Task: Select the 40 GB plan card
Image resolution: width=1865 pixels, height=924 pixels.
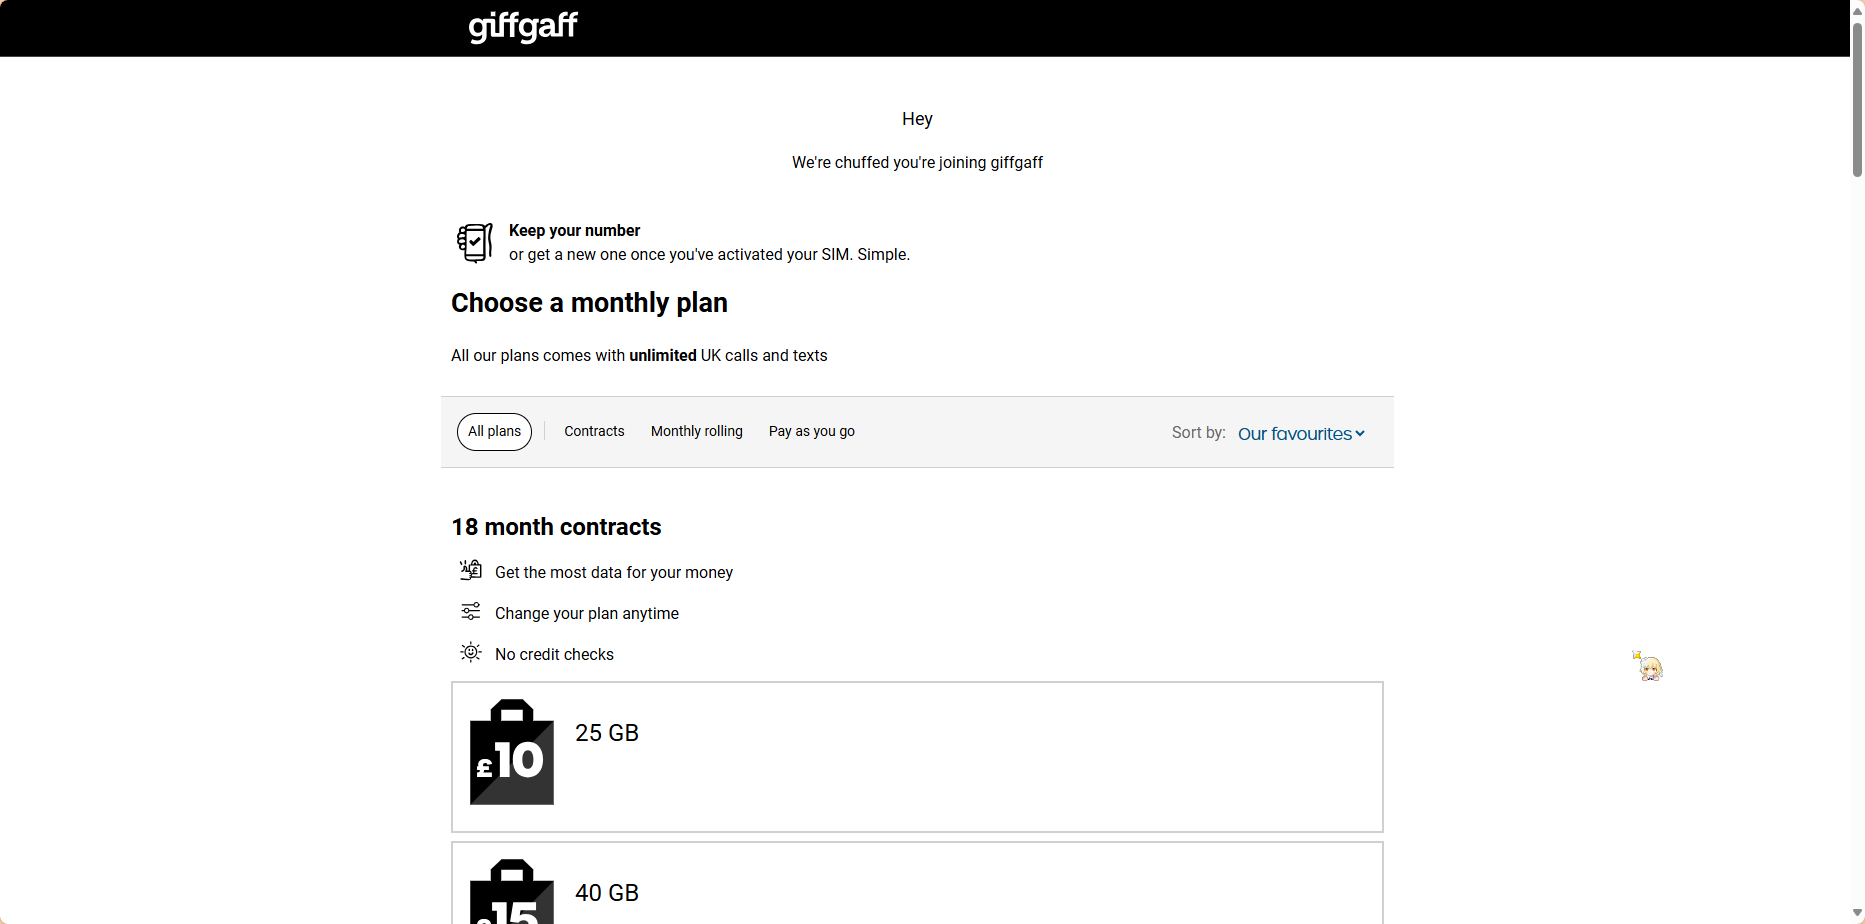Action: click(917, 884)
